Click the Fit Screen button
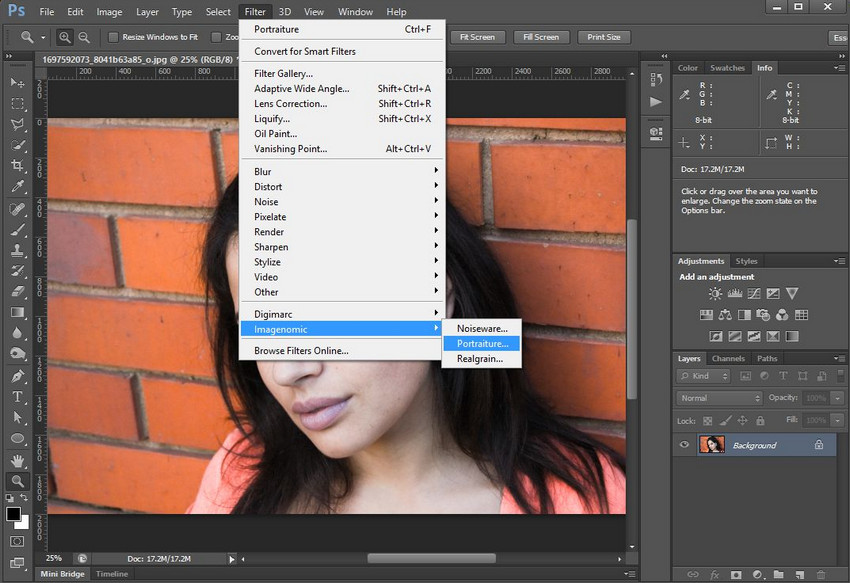The height and width of the screenshot is (583, 850). pyautogui.click(x=478, y=37)
